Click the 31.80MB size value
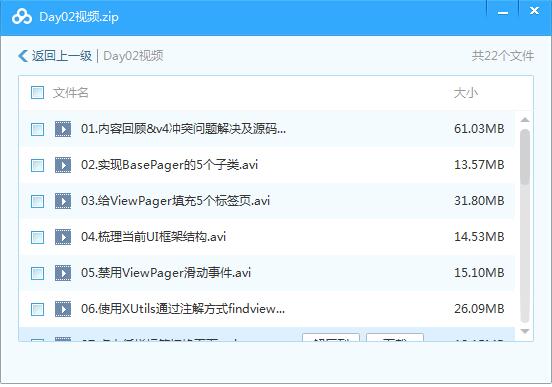This screenshot has height=387, width=552. [x=479, y=201]
